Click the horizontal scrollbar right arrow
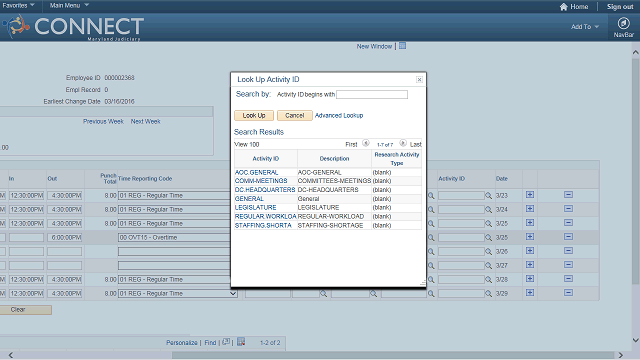 coord(620,355)
